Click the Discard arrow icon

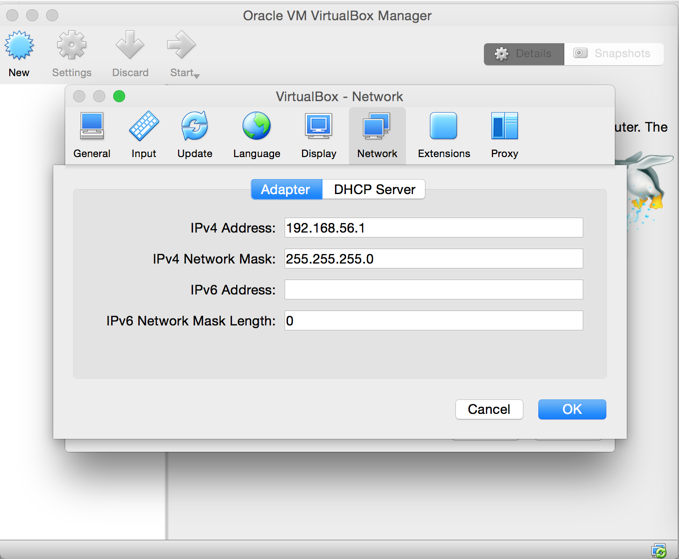coord(129,45)
